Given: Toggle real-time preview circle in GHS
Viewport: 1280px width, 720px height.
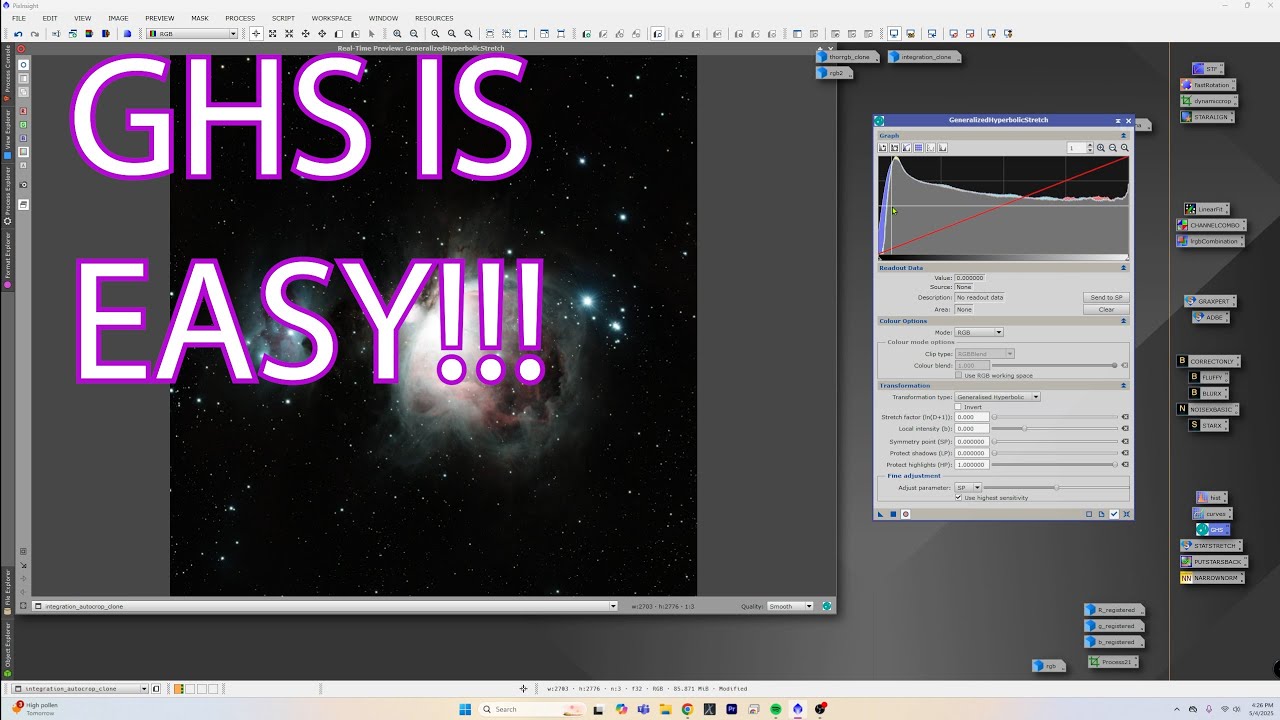Looking at the screenshot, I should (x=906, y=514).
